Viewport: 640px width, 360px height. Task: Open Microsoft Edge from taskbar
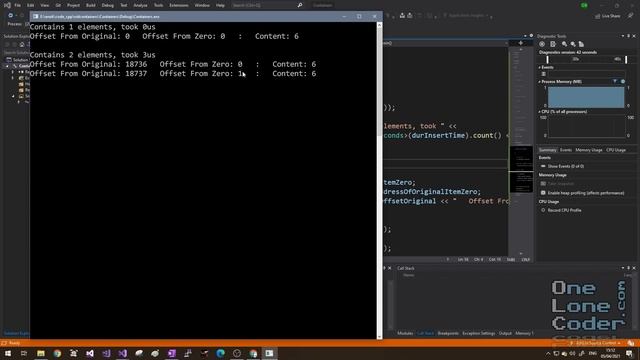click(x=220, y=353)
